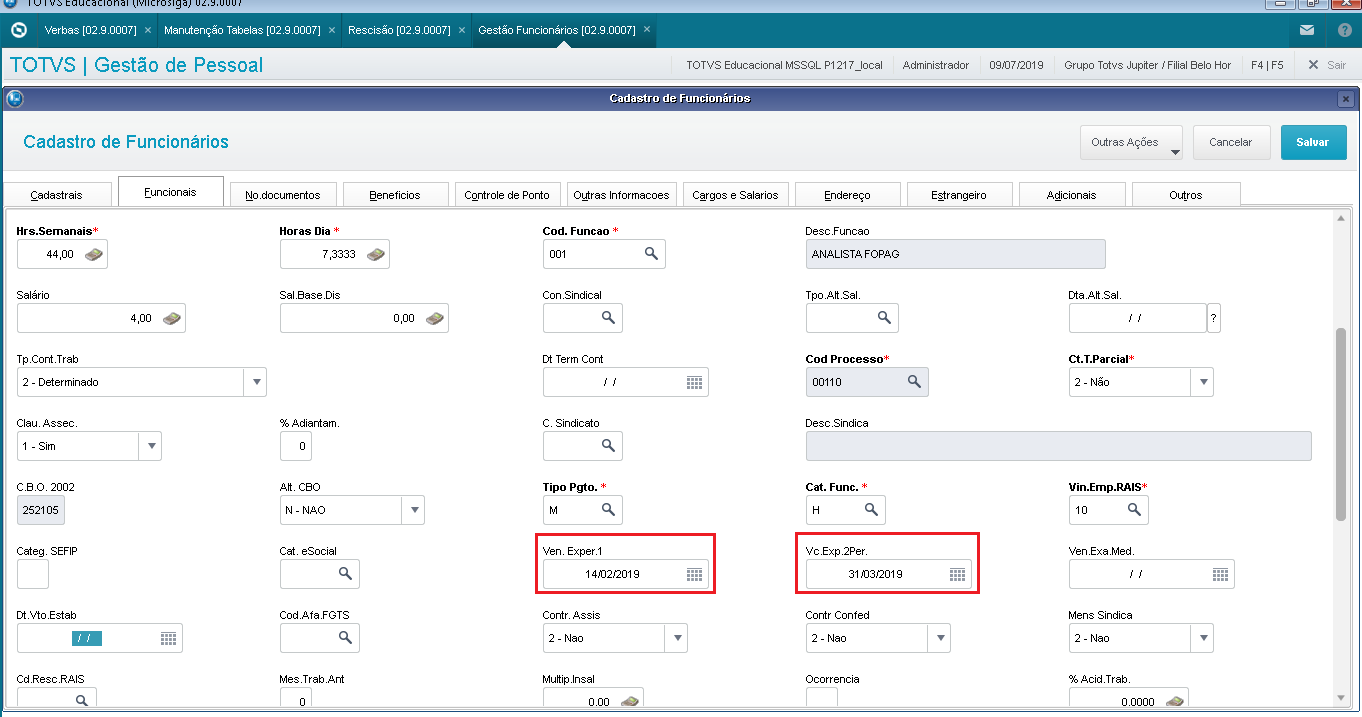Open calendar picker for Ven.Exa.Med.
The image size is (1362, 717).
(x=1221, y=574)
